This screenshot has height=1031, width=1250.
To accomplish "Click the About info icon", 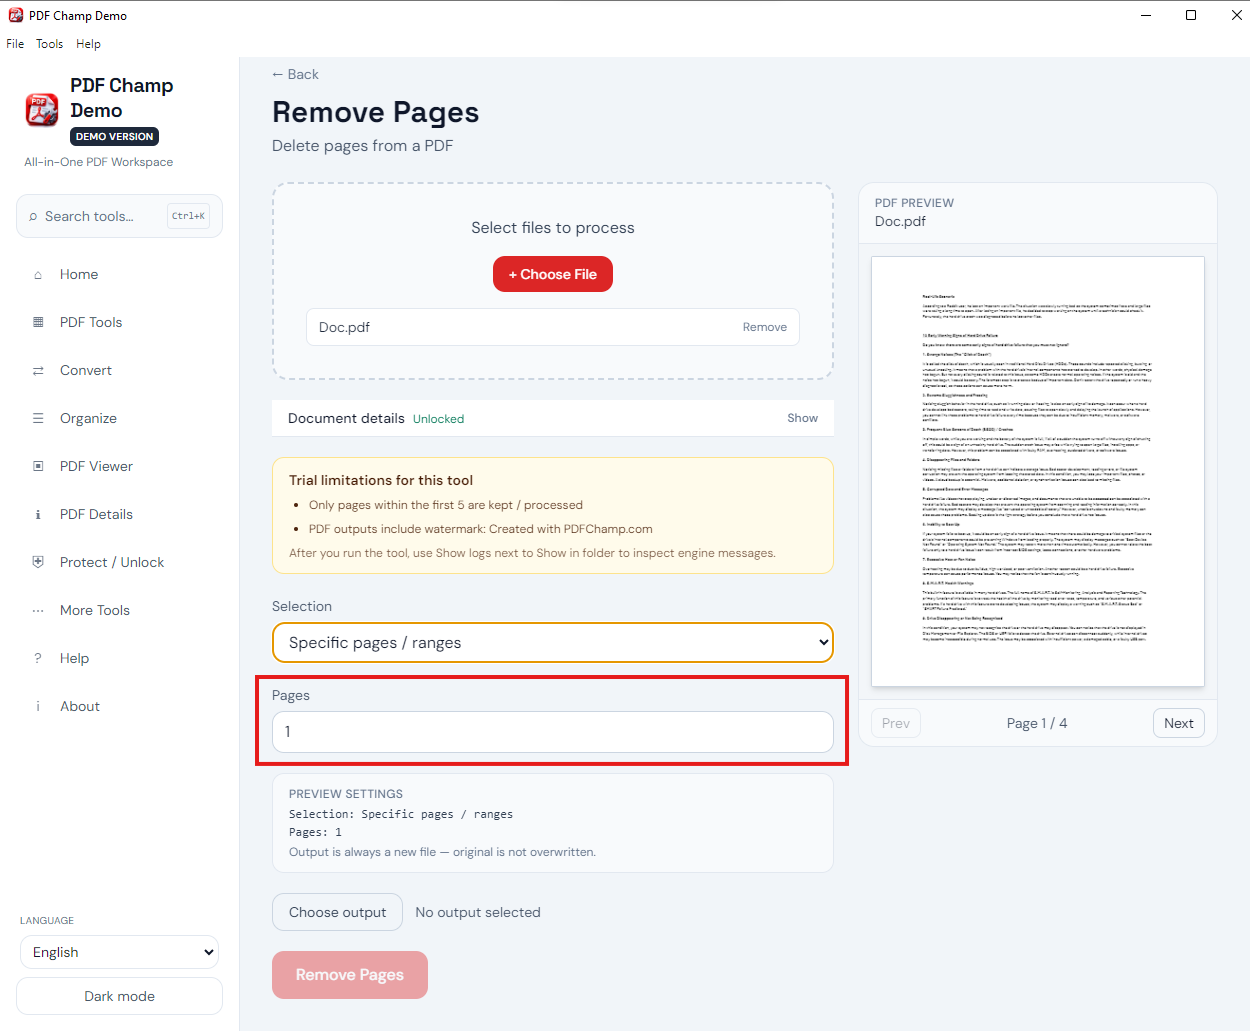I will click(38, 706).
